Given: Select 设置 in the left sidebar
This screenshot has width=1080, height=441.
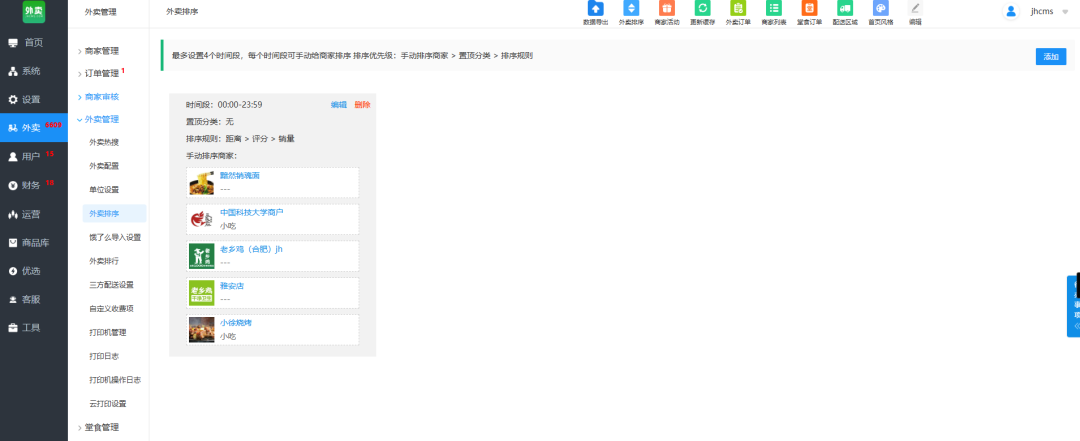Looking at the screenshot, I should coord(31,99).
